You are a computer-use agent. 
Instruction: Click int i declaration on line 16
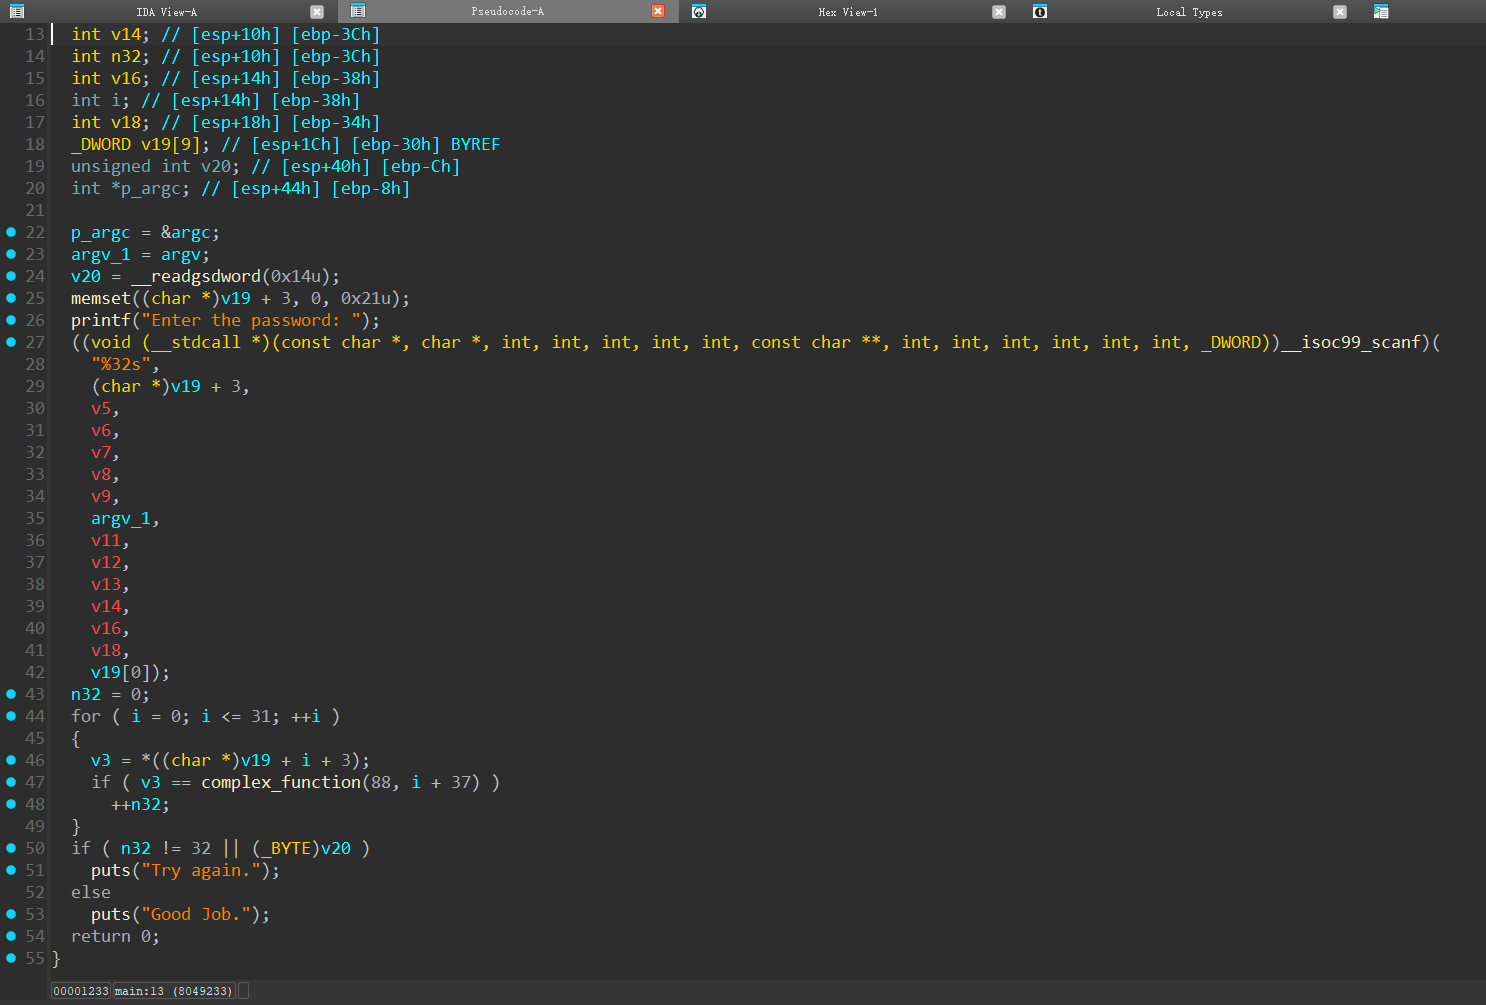[100, 100]
